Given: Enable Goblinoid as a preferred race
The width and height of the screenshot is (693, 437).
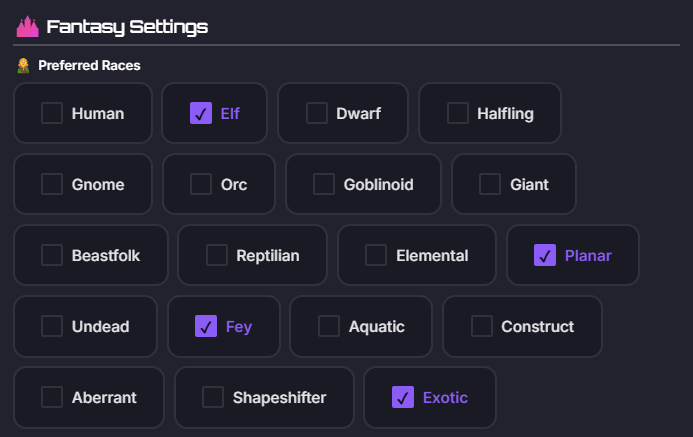Looking at the screenshot, I should 324,184.
